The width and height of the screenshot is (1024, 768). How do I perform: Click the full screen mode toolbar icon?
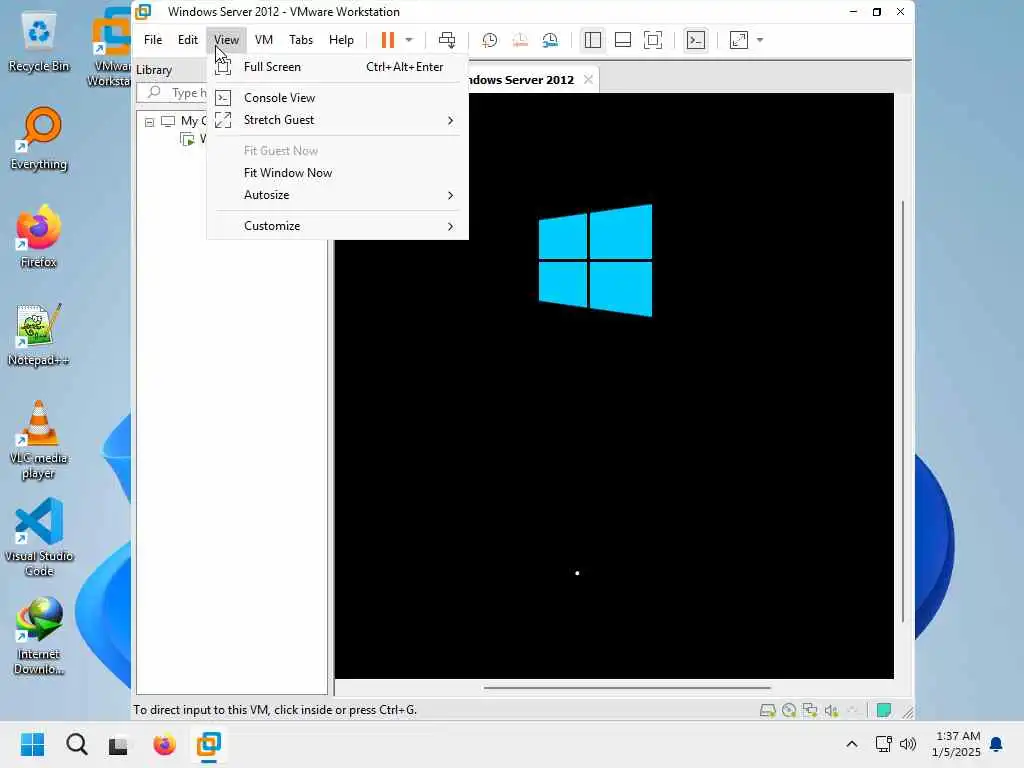[653, 40]
